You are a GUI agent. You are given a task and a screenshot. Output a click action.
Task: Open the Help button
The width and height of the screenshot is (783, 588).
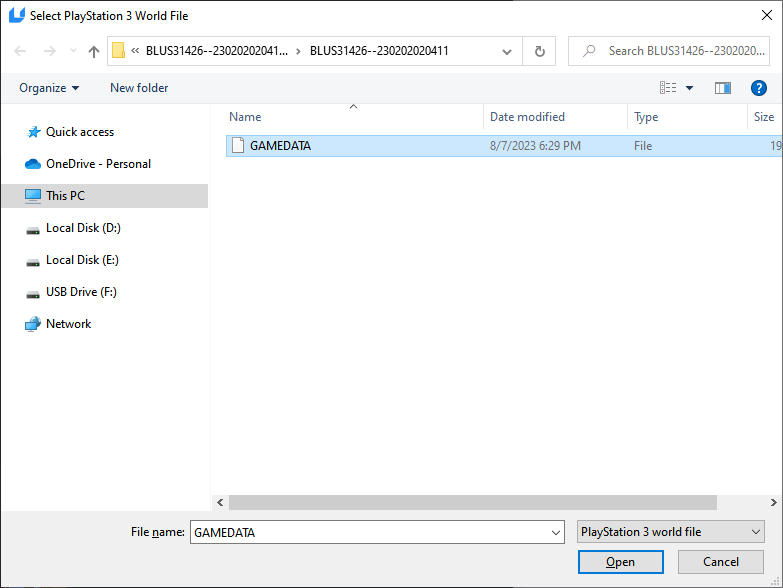759,88
